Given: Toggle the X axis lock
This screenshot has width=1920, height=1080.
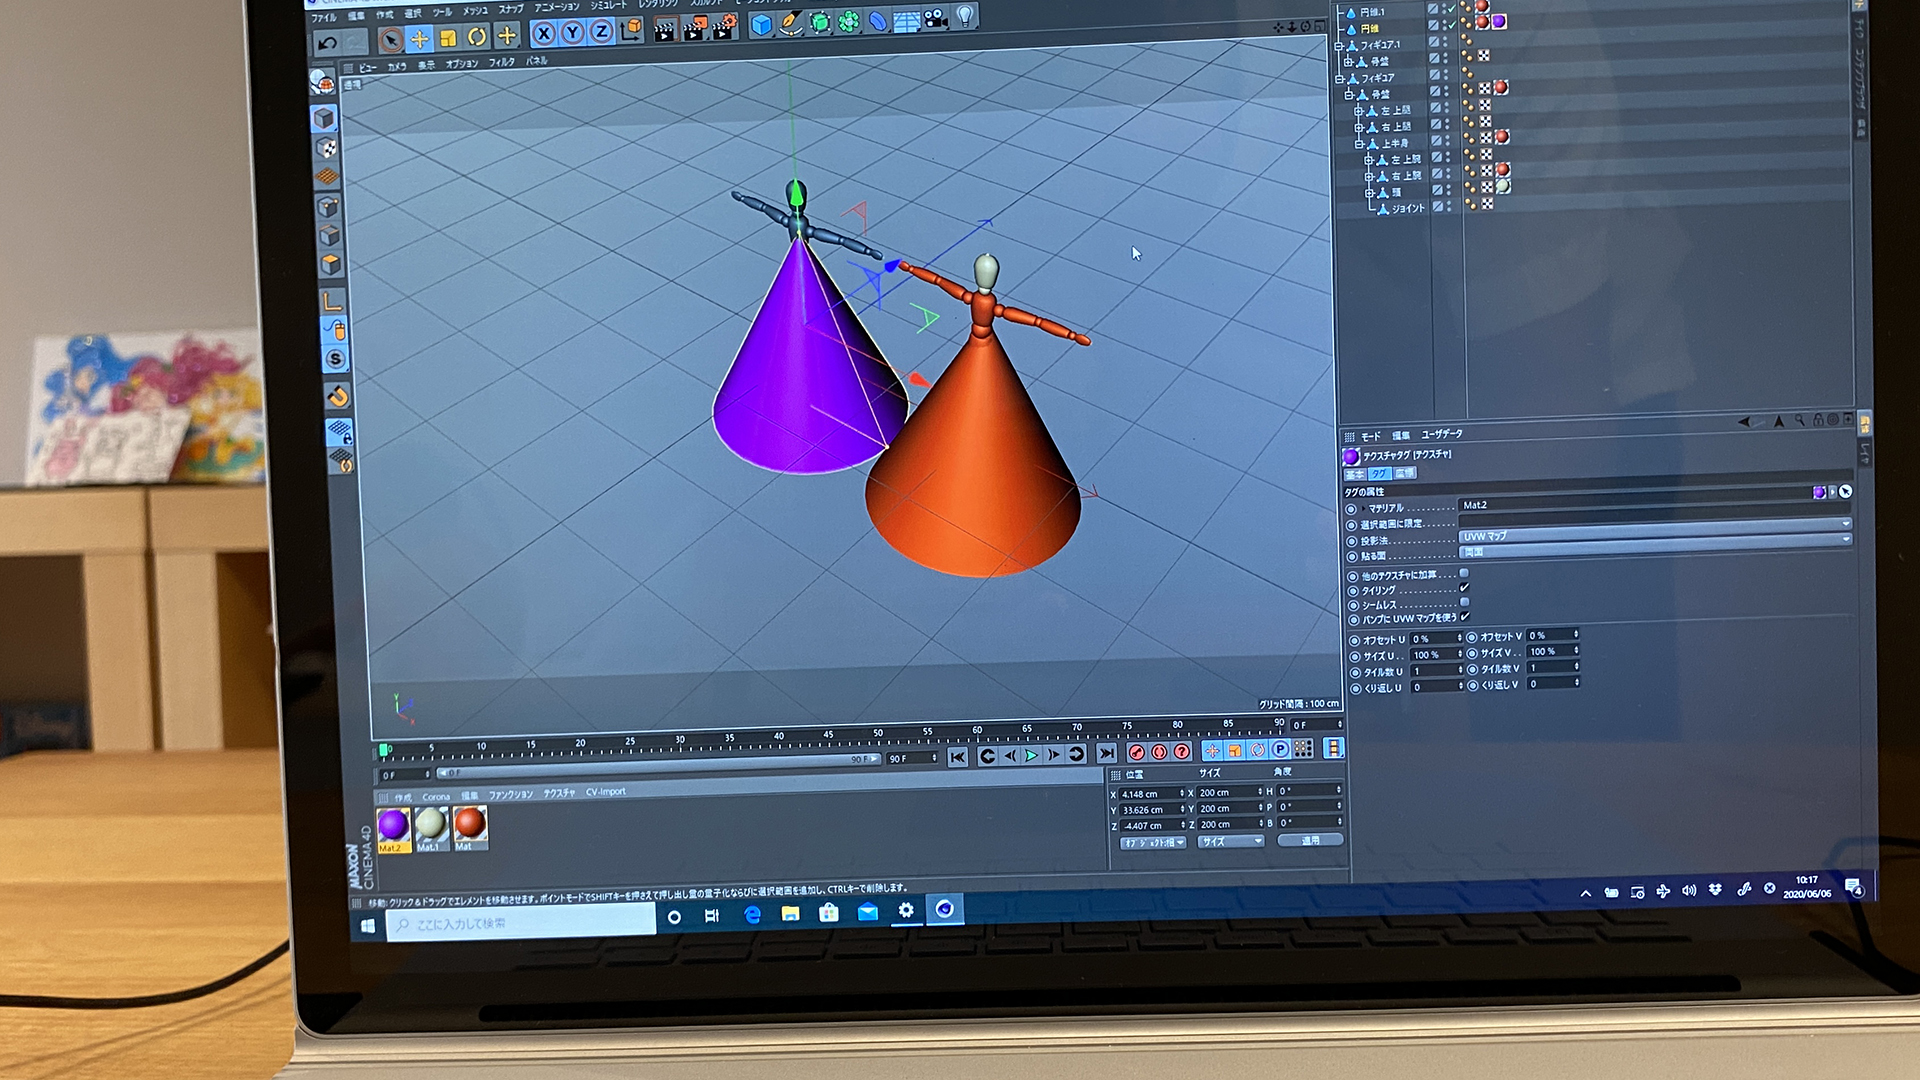Looking at the screenshot, I should 543,34.
